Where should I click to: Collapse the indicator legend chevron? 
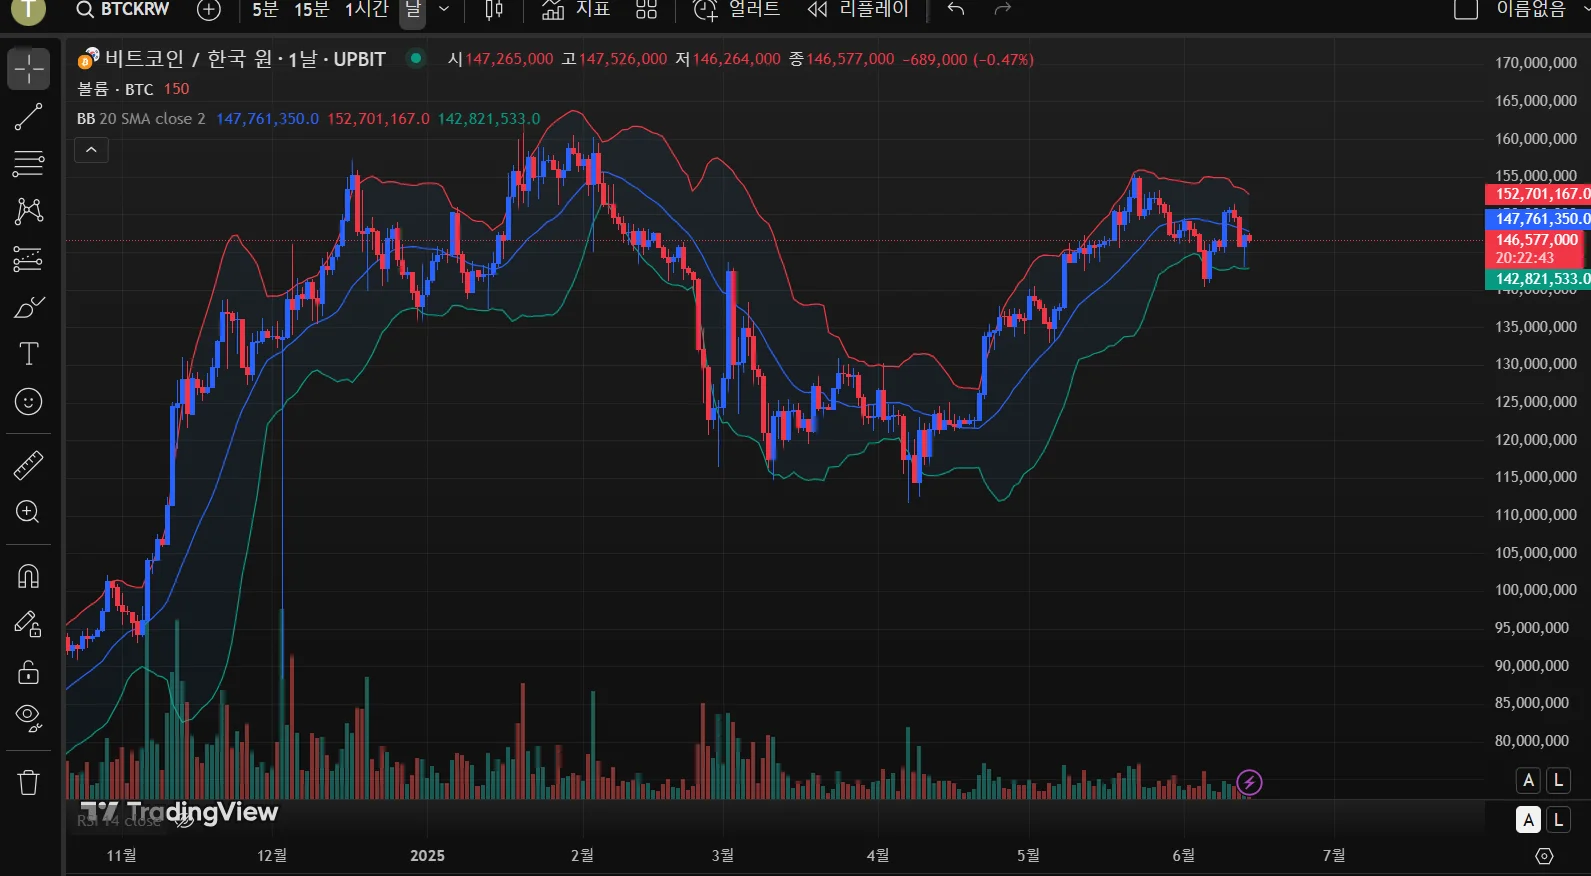point(91,150)
